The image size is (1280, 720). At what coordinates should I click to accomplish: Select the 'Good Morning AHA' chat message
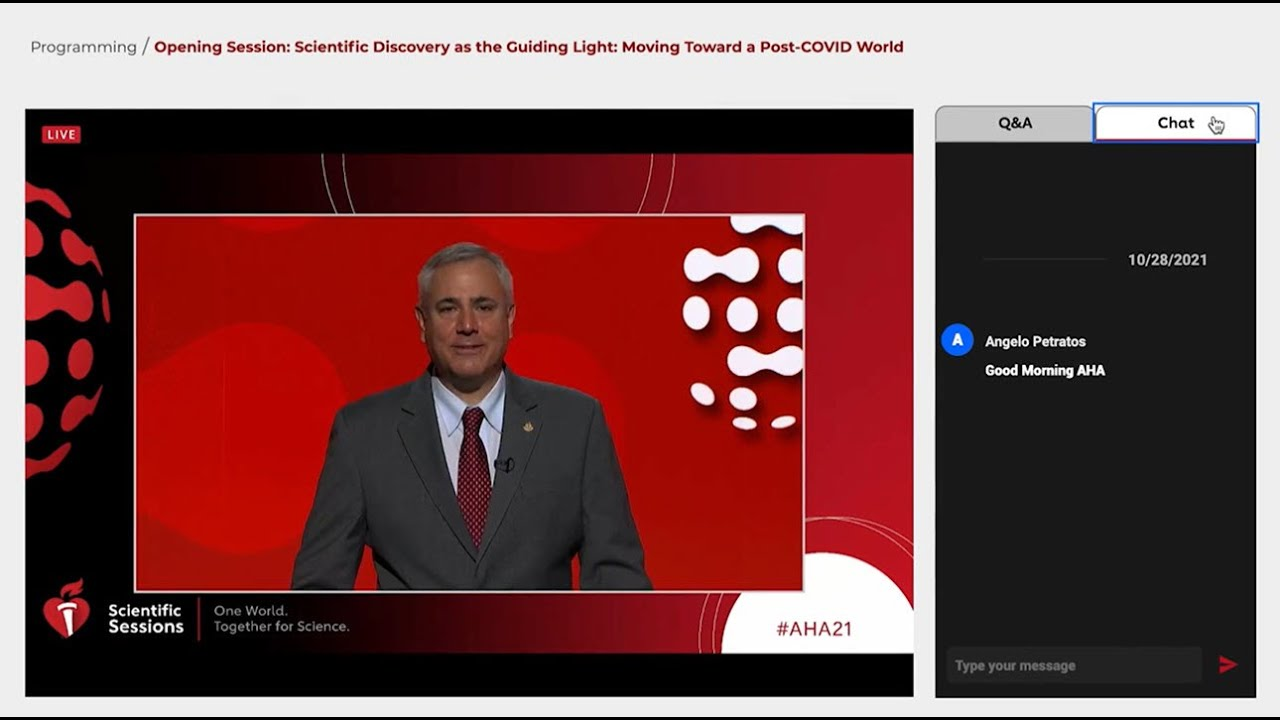coord(1045,370)
